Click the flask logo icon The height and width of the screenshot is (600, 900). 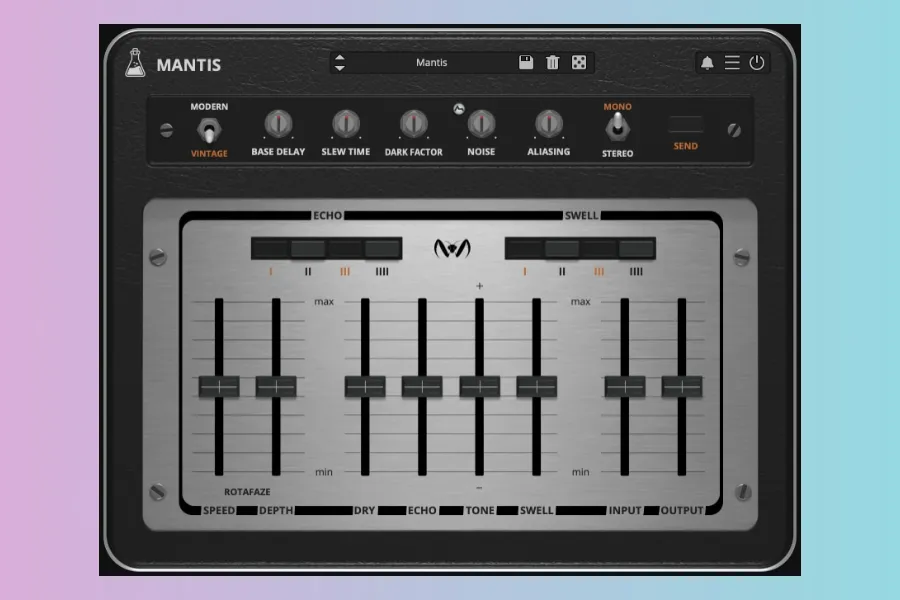point(135,64)
